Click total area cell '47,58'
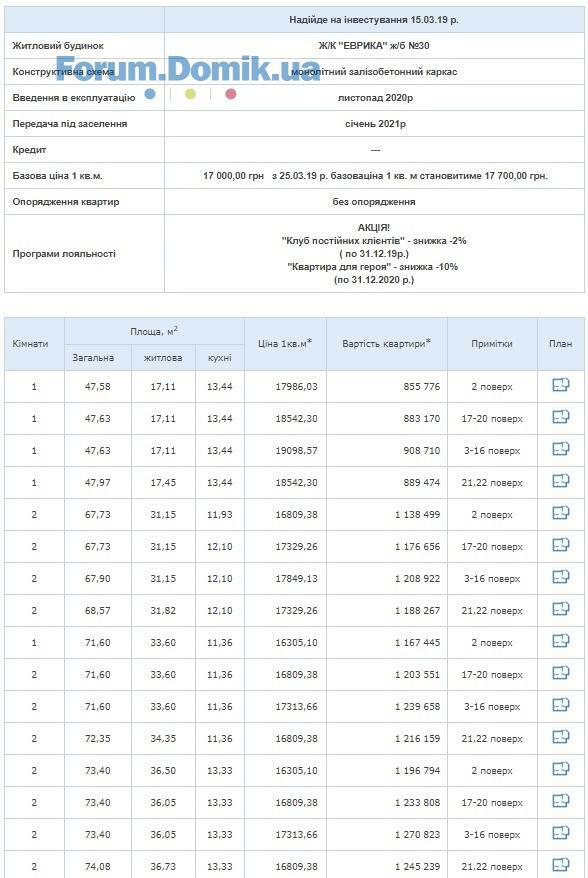The width and height of the screenshot is (588, 878). [97, 386]
